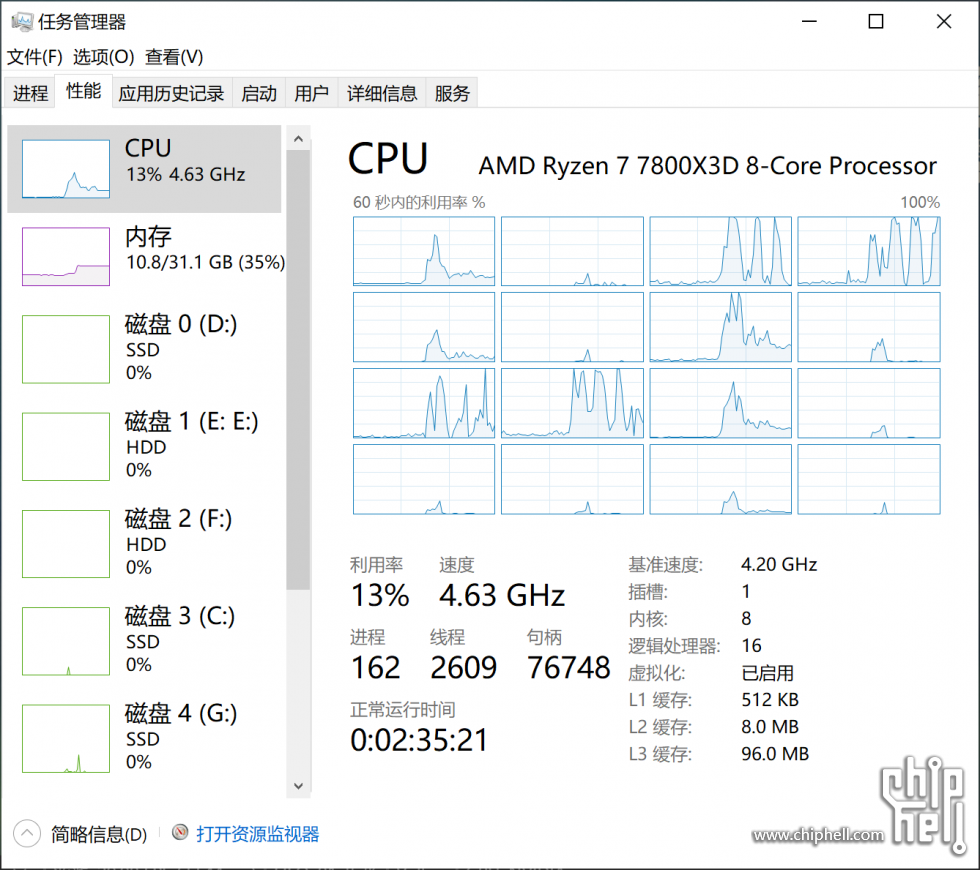The height and width of the screenshot is (870, 980).
Task: Switch to the 进程 tab
Action: pos(30,93)
